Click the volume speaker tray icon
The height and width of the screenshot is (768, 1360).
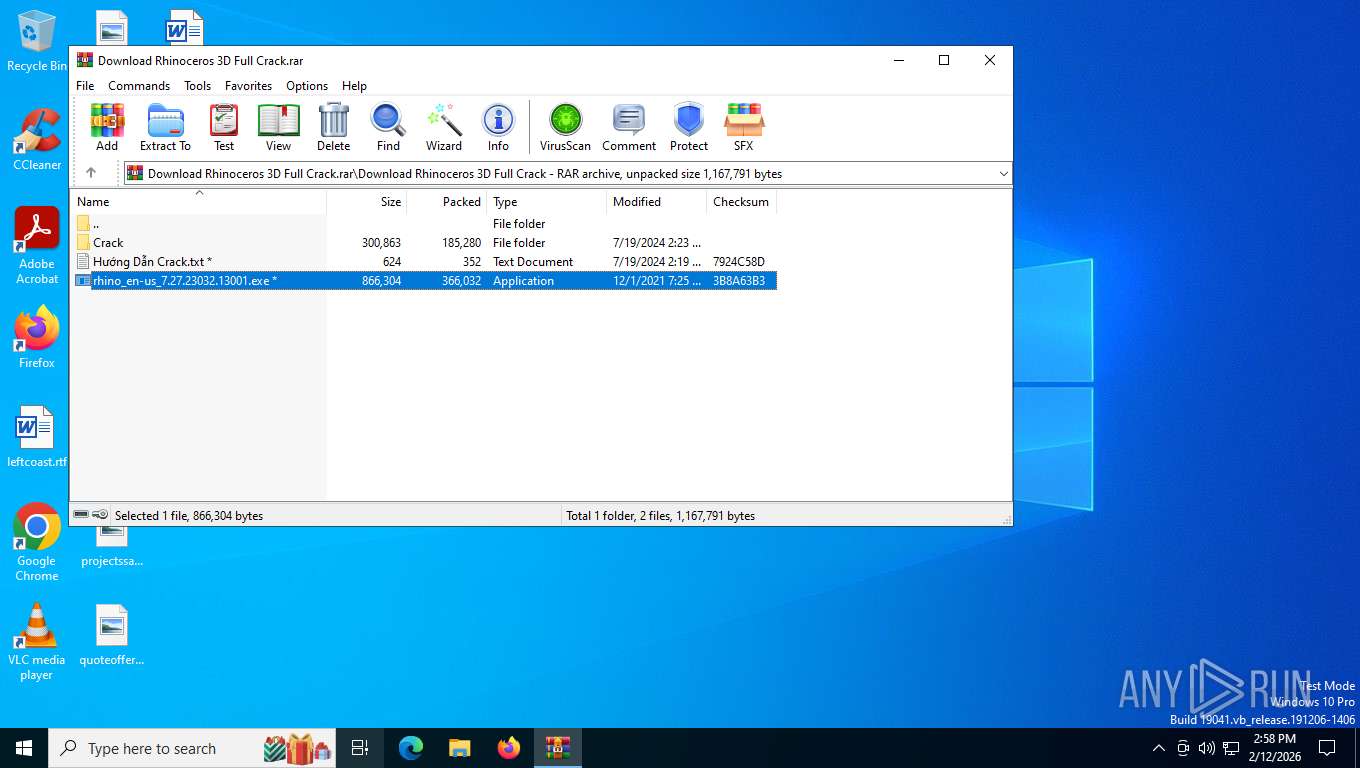1207,748
